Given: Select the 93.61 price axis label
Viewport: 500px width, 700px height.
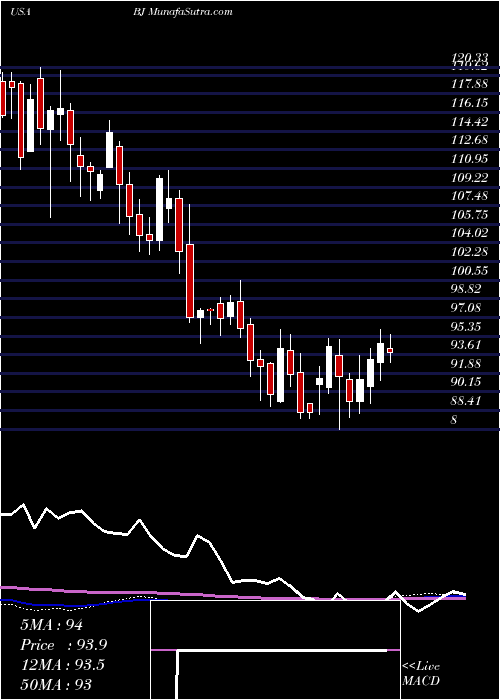Looking at the screenshot, I should click(466, 345).
